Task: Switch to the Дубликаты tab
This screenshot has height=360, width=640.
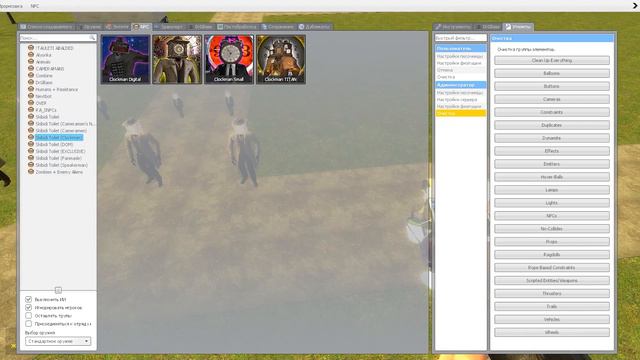Action: [x=314, y=27]
